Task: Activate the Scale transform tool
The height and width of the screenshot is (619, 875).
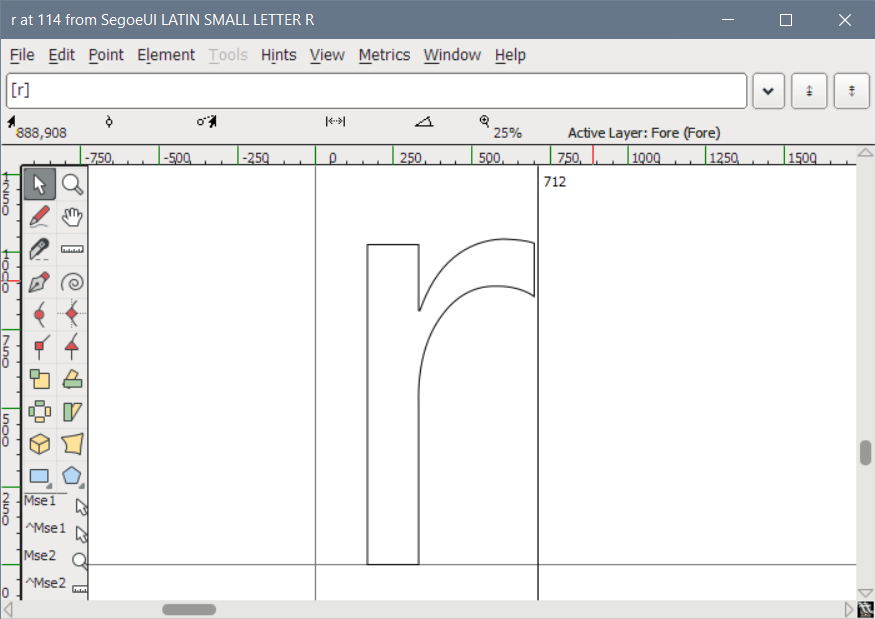Action: tap(39, 379)
